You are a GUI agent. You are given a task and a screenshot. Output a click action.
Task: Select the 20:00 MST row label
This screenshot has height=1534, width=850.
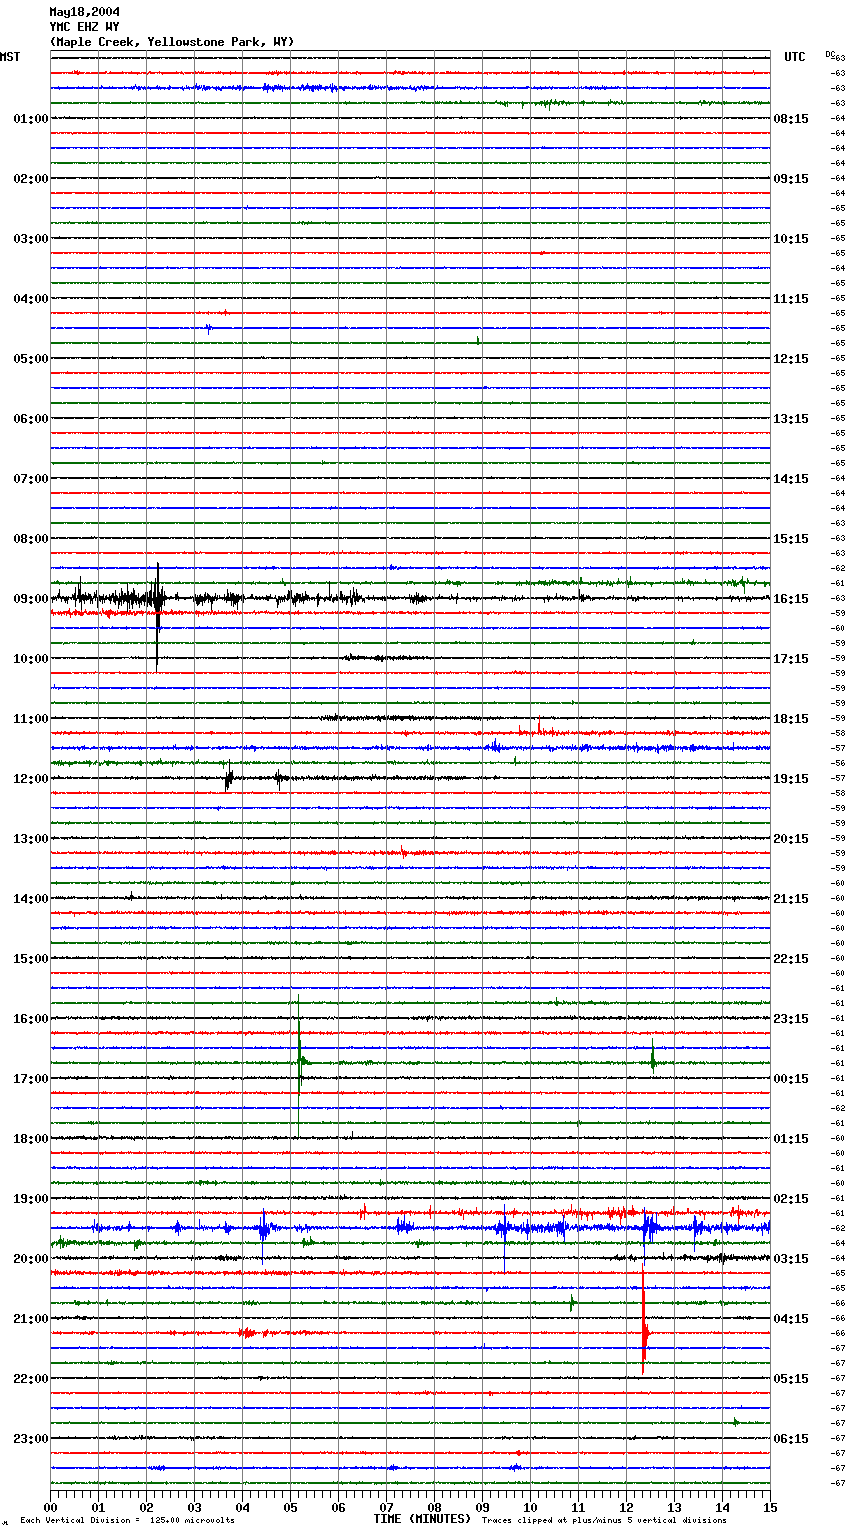click(31, 1259)
